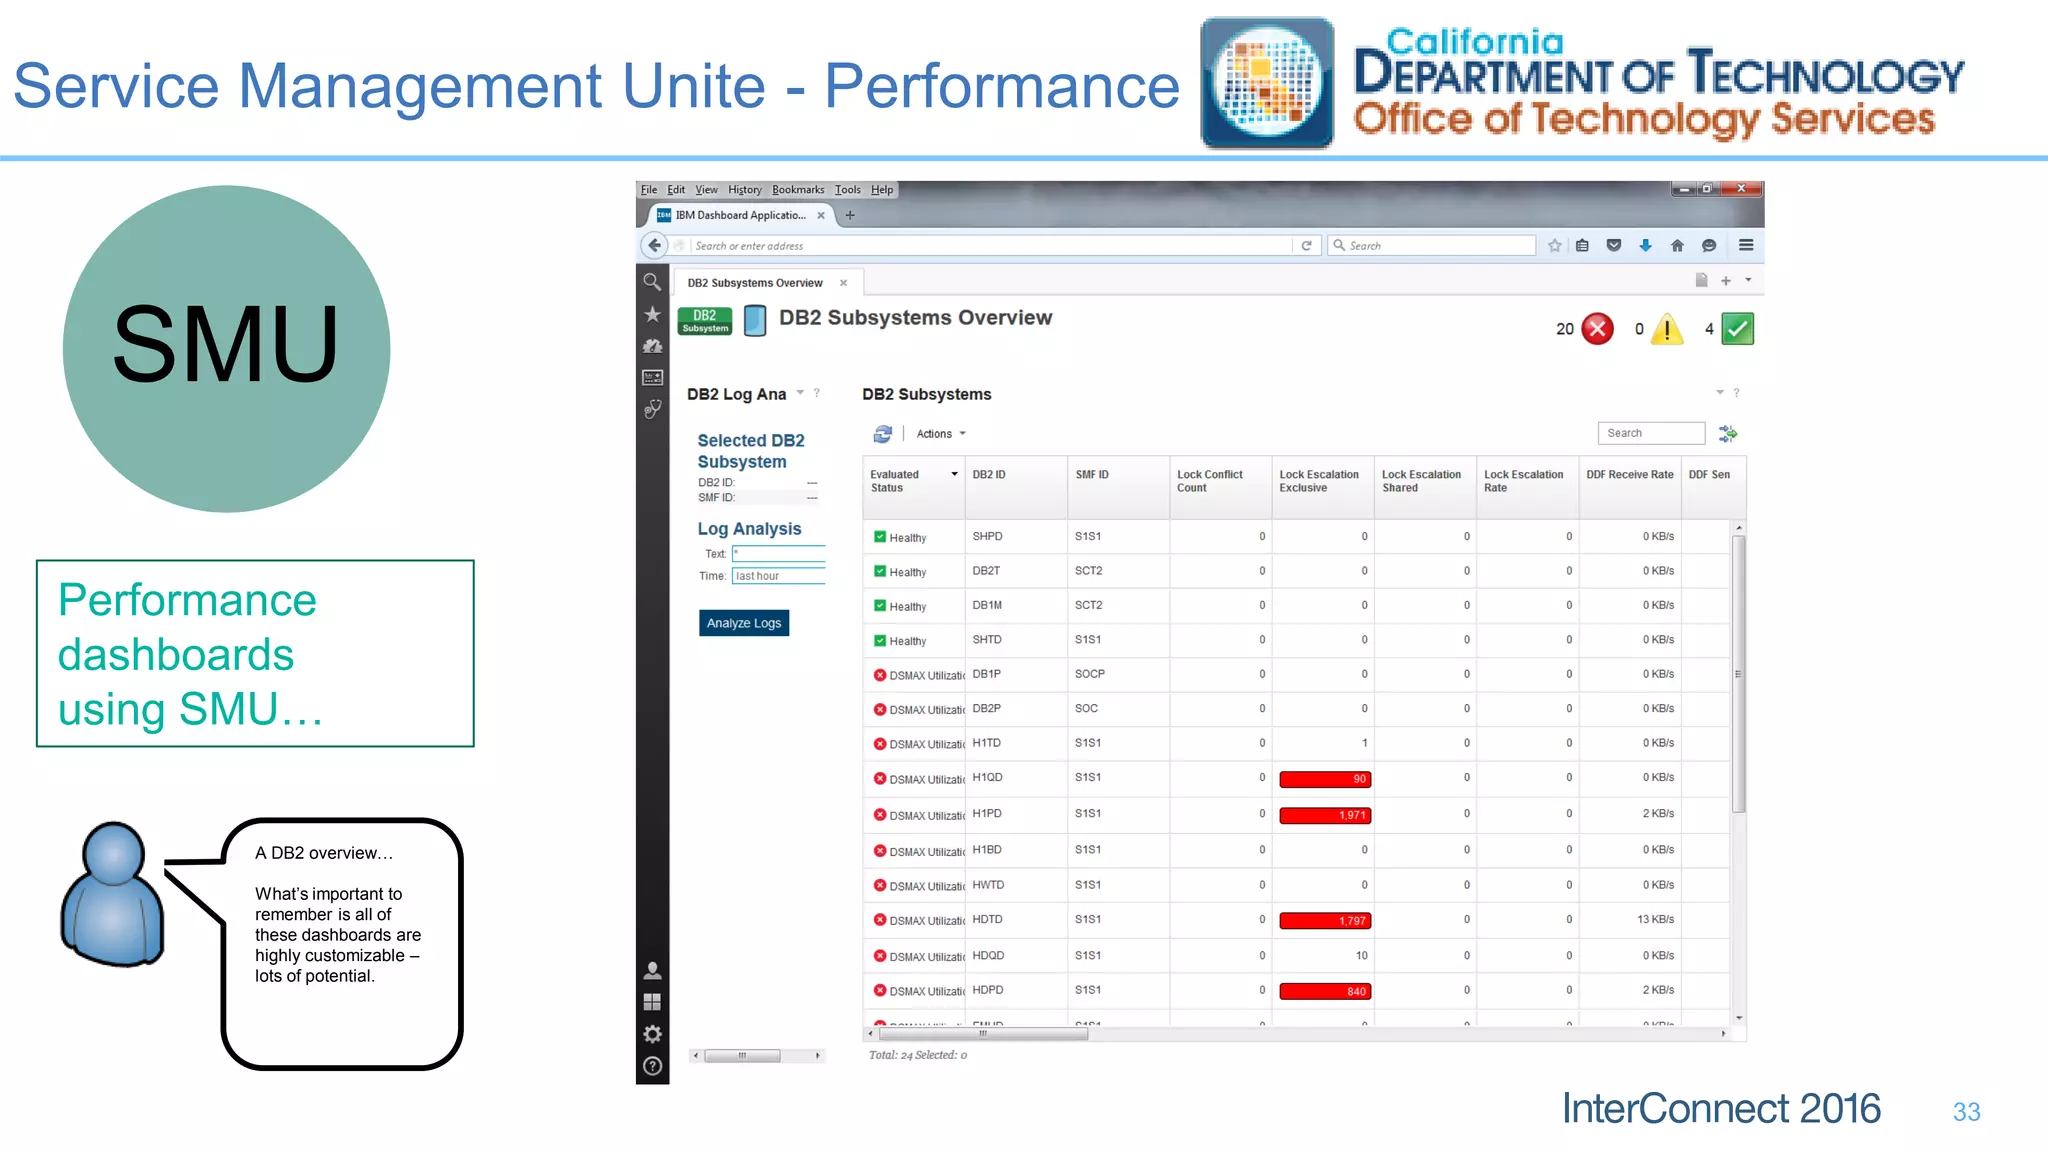Image resolution: width=2048 pixels, height=1152 pixels.
Task: Open the browser hamburger menu
Action: point(1746,245)
